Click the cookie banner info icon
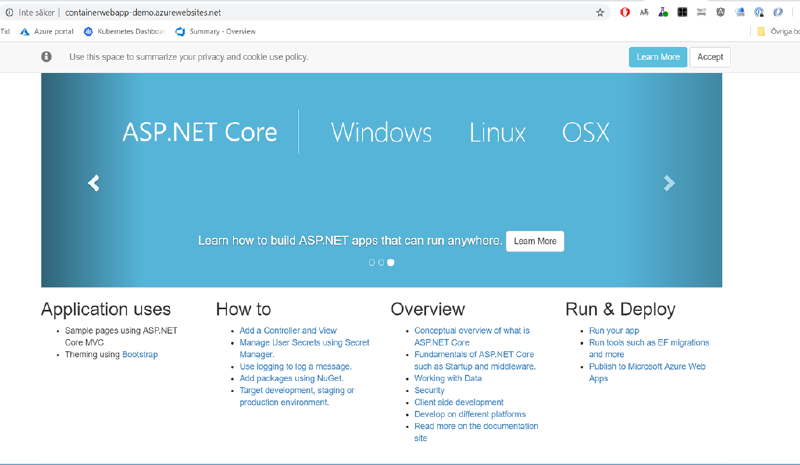This screenshot has height=465, width=800. [46, 57]
